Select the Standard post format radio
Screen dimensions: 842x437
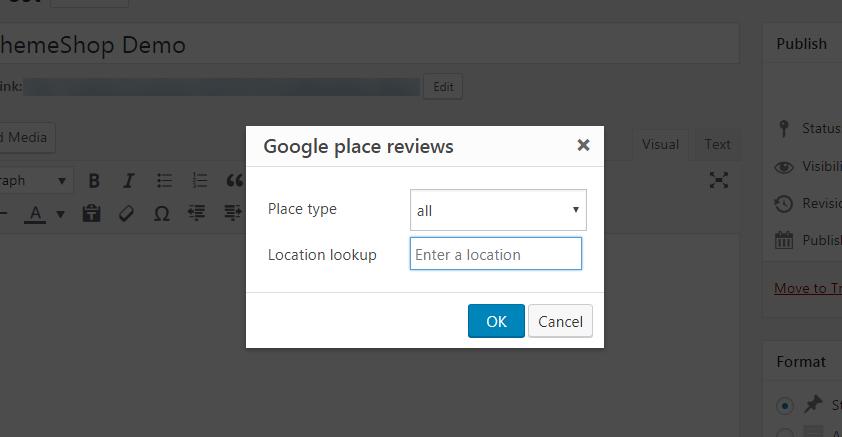[x=785, y=405]
